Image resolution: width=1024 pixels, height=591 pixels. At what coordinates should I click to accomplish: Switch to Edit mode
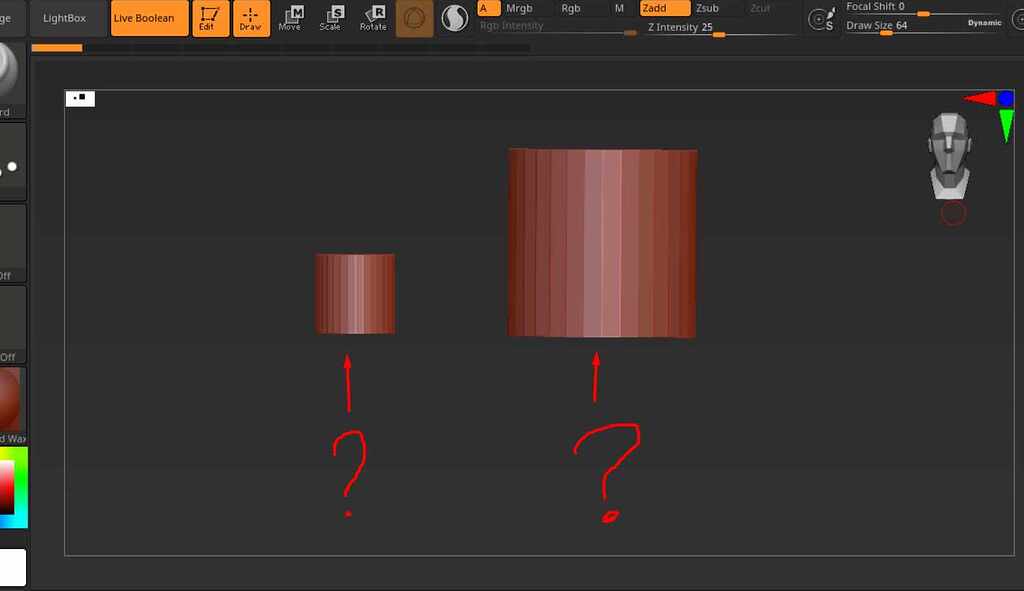click(210, 18)
